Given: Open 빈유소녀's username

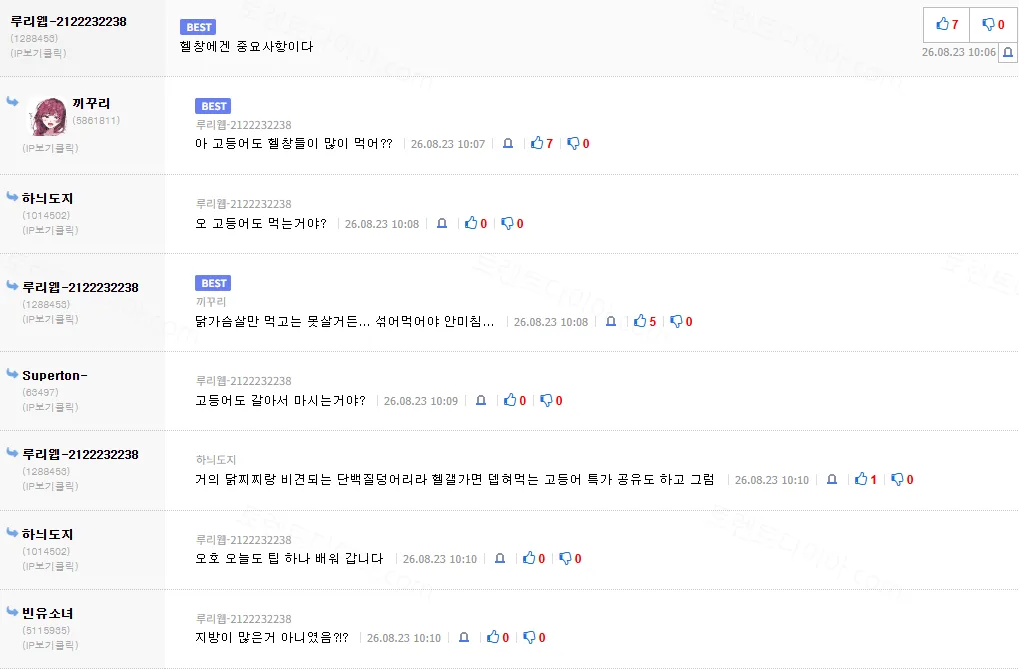Looking at the screenshot, I should [x=47, y=613].
